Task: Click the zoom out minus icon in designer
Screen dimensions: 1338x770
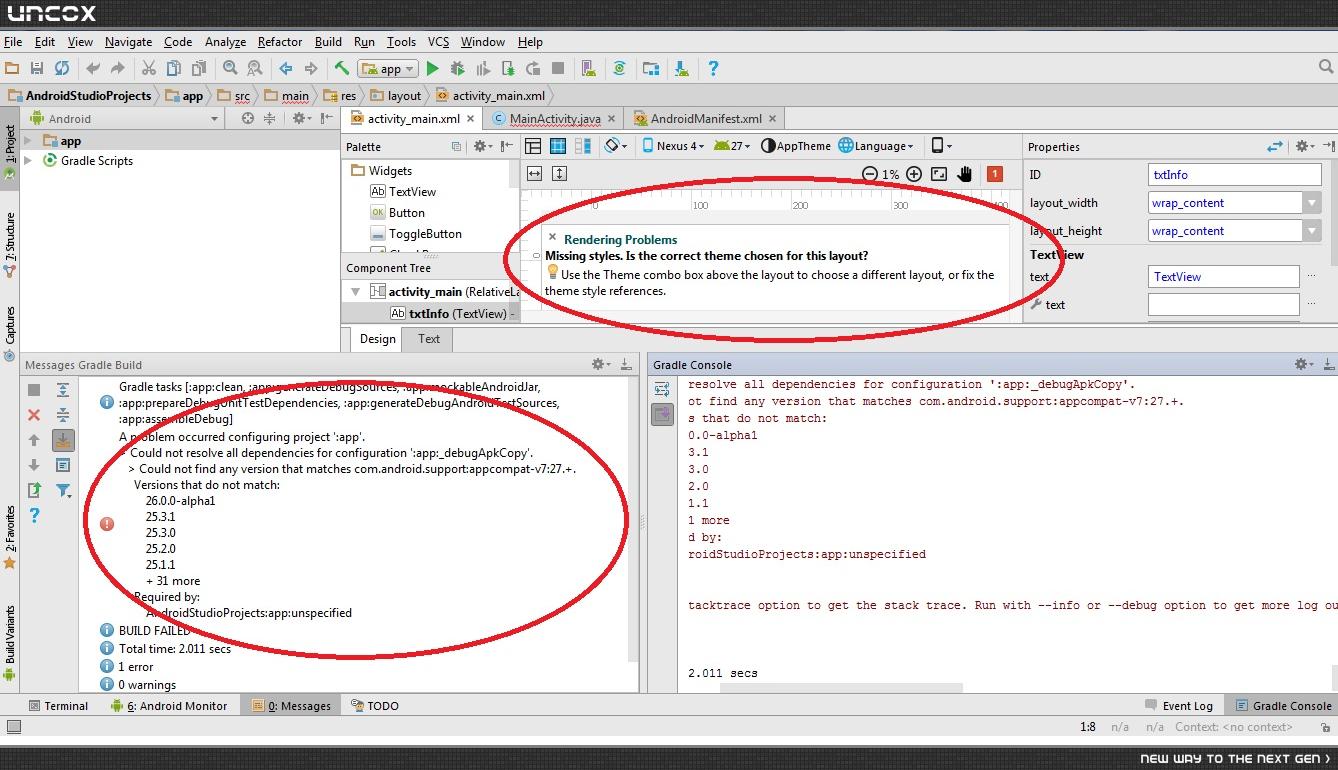Action: (x=870, y=174)
